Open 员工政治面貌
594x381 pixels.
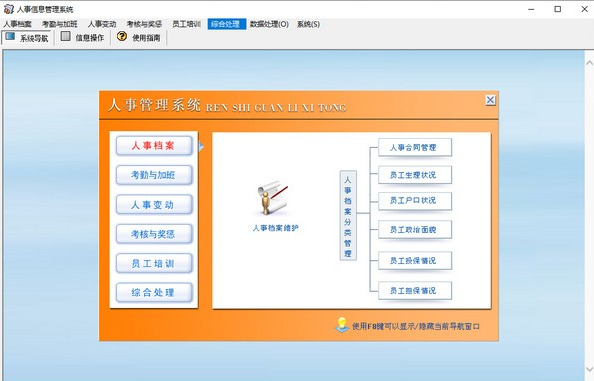click(415, 230)
